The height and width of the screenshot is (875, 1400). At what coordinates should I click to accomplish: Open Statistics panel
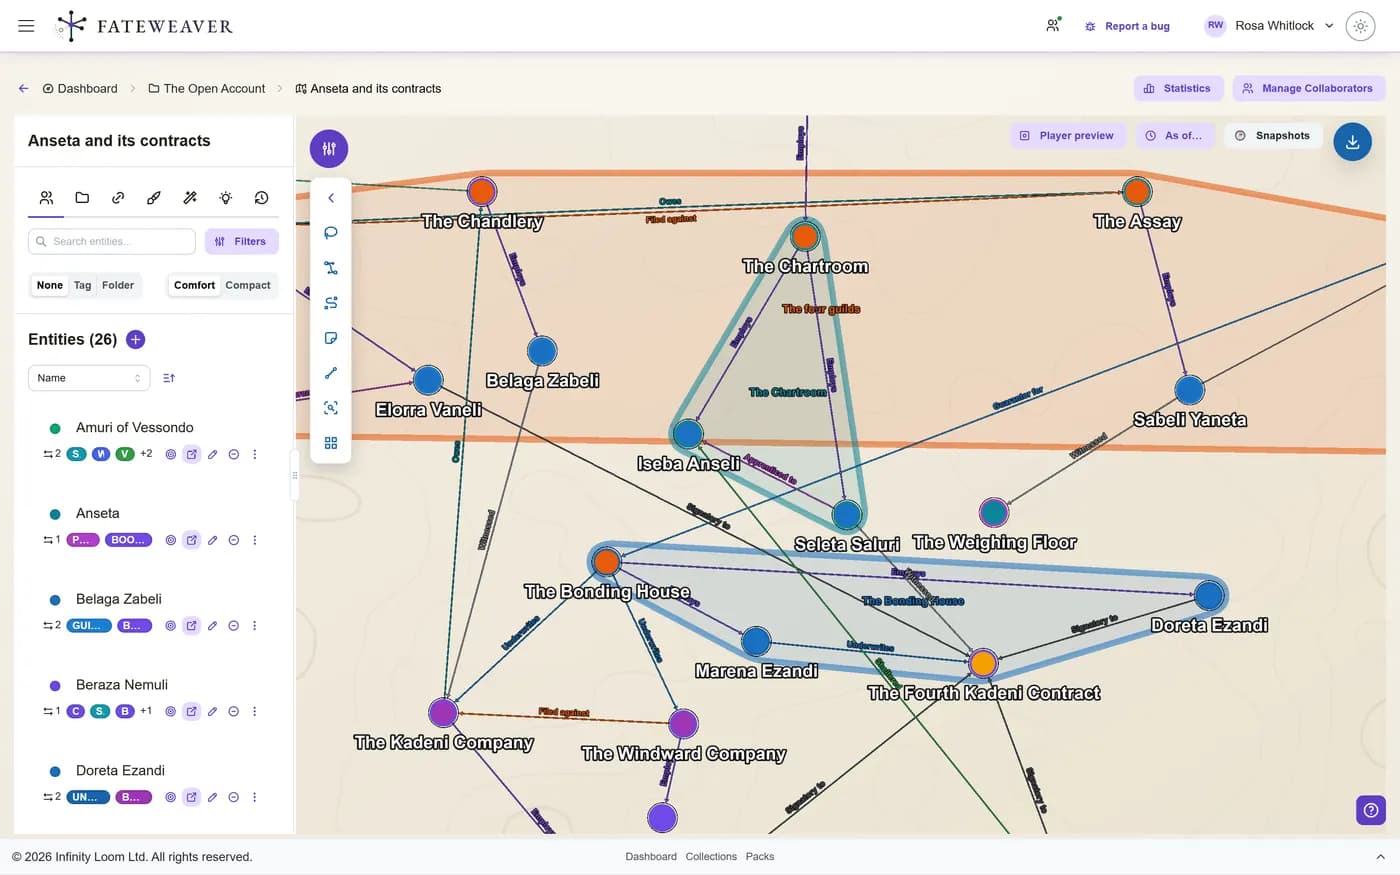[x=1177, y=88]
